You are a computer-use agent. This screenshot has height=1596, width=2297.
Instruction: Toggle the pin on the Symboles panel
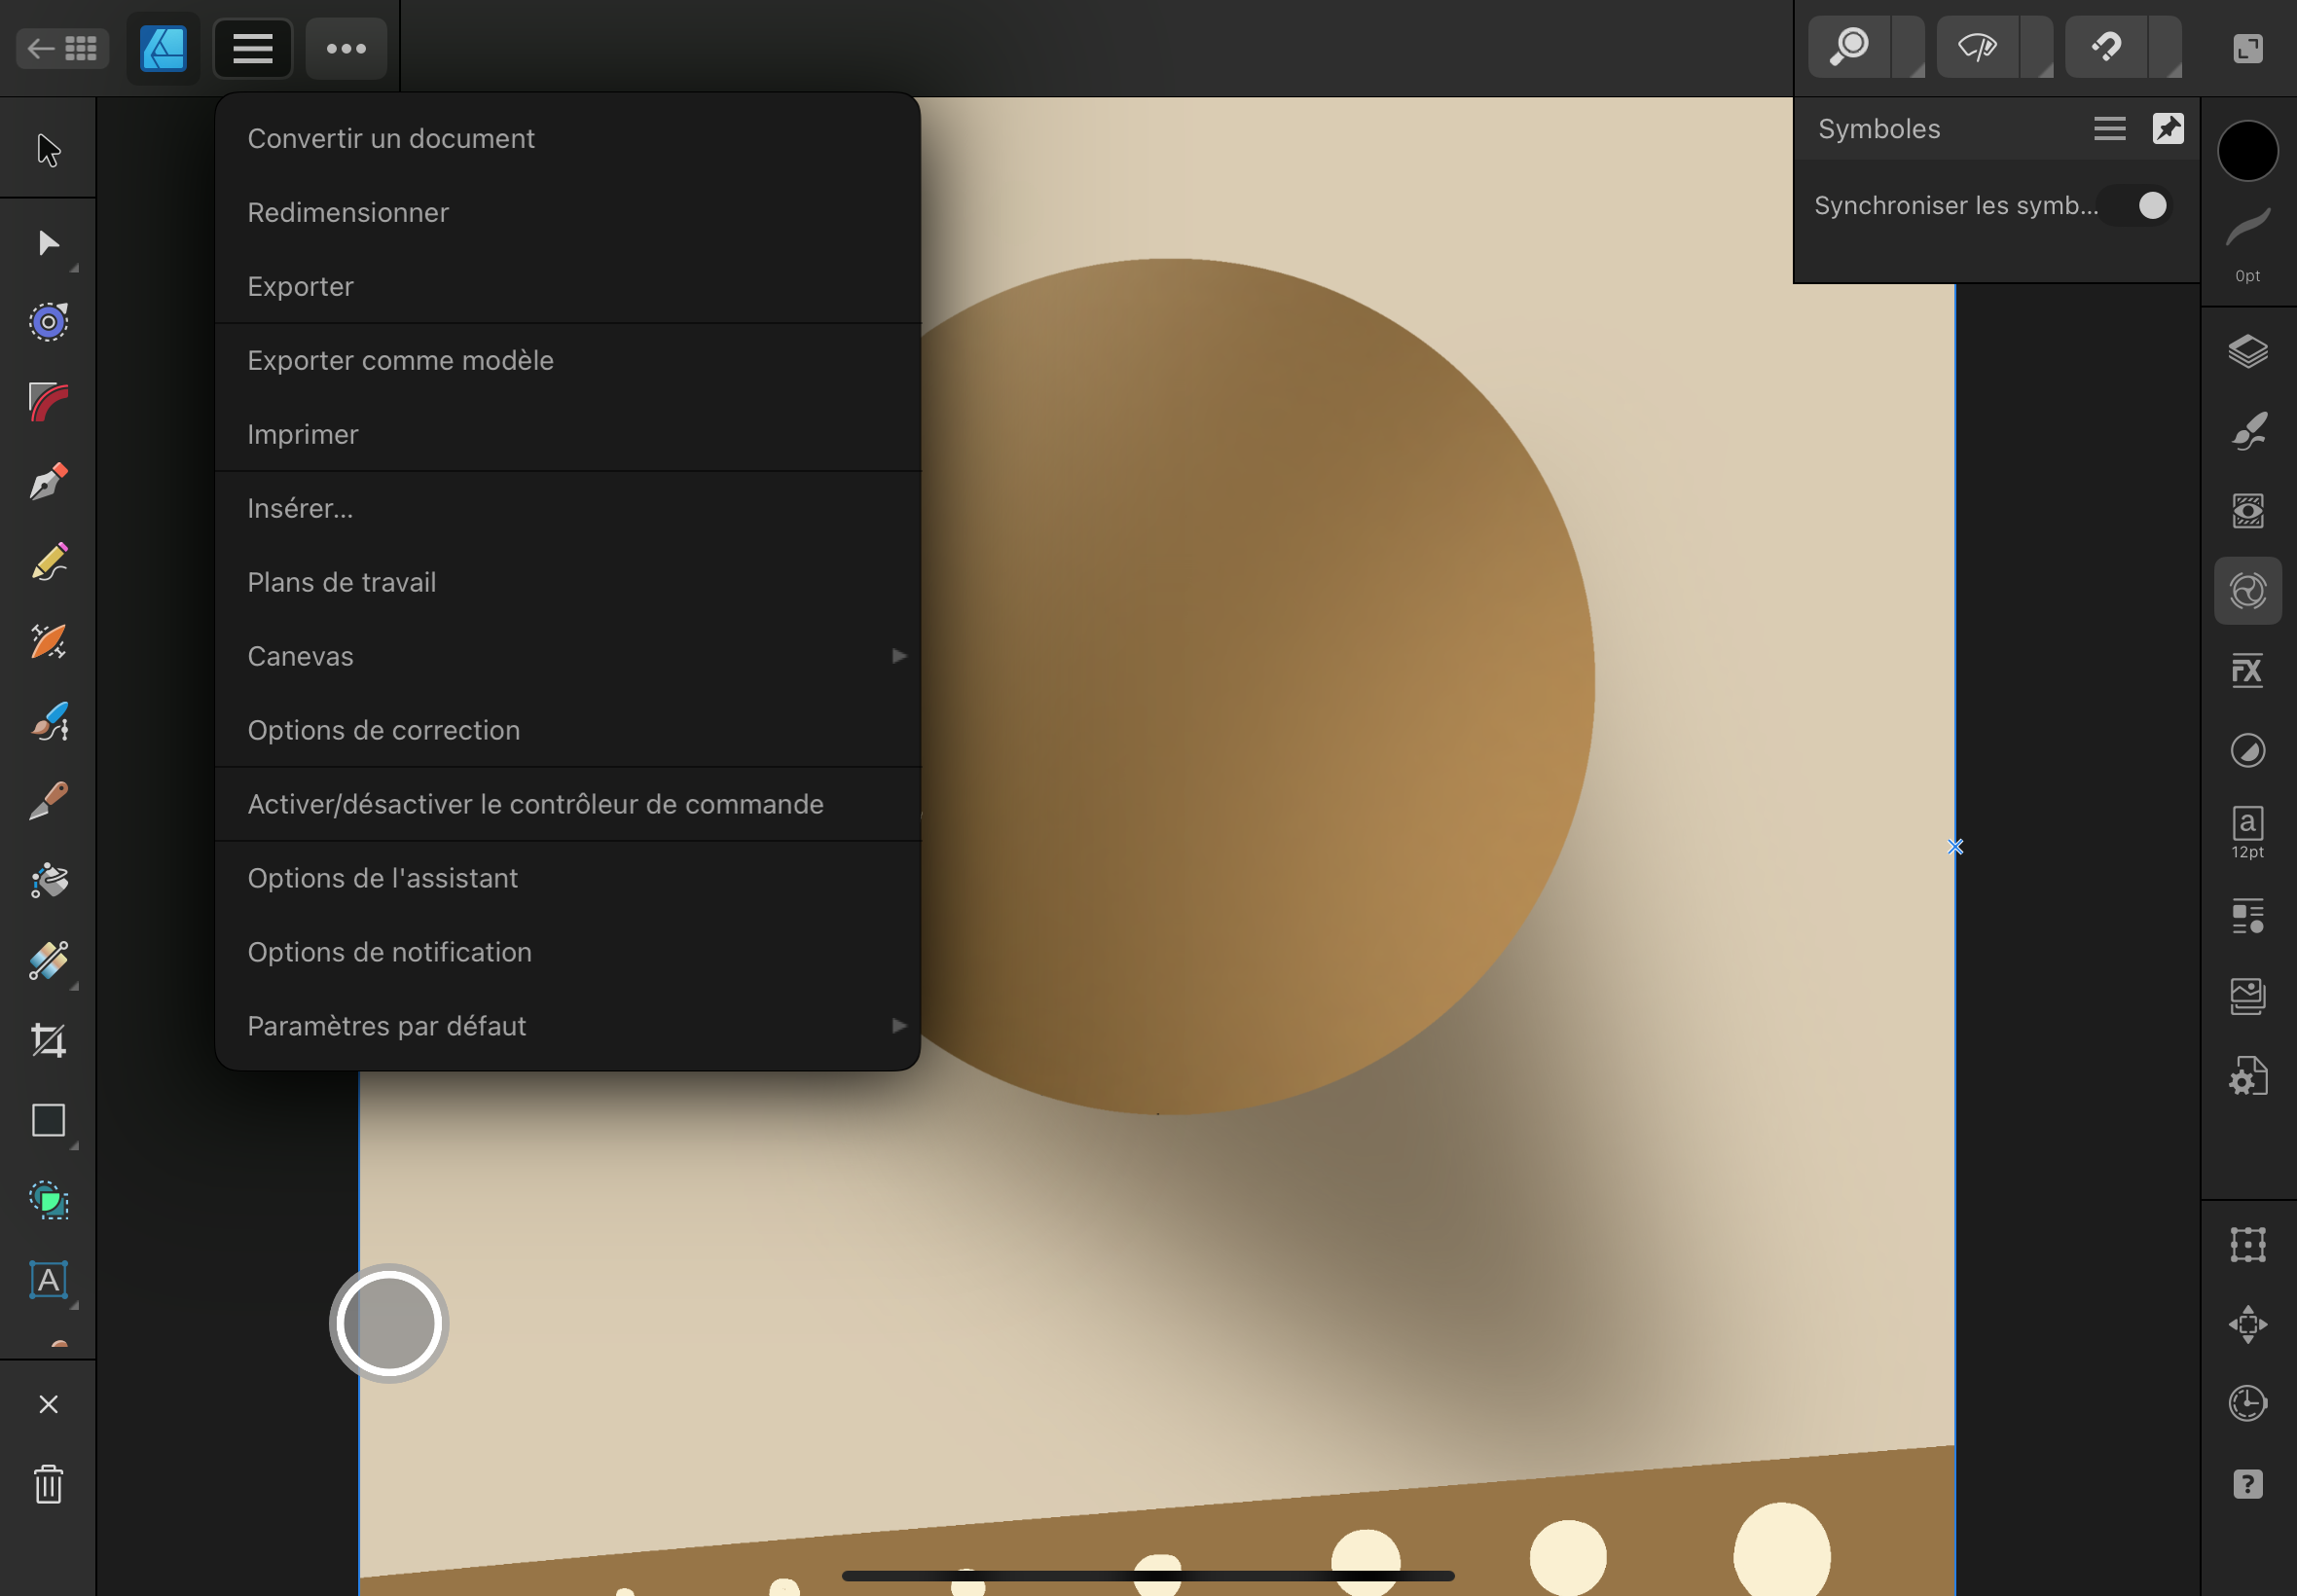(2168, 128)
